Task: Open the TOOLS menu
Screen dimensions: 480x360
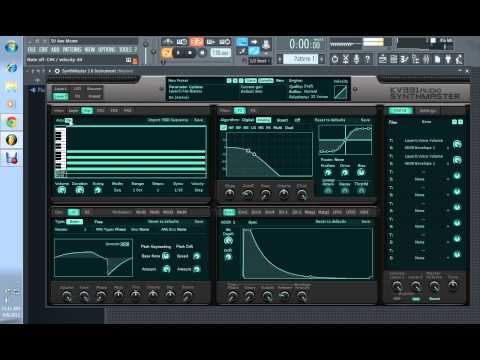Action: click(x=126, y=50)
